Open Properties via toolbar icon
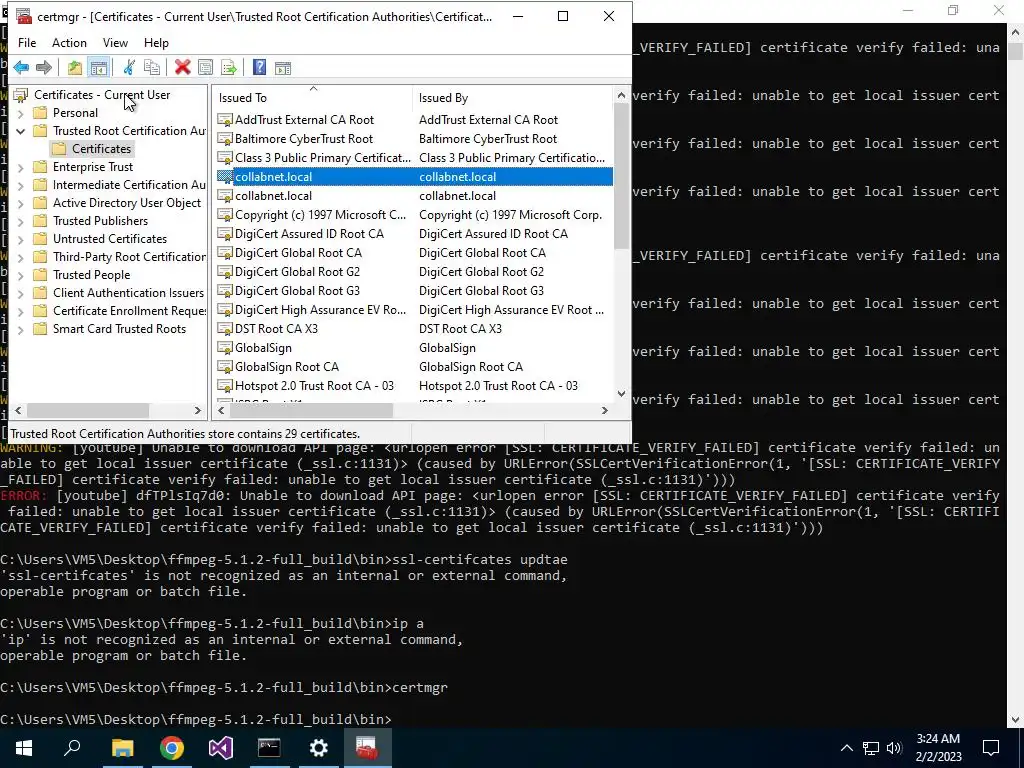Image resolution: width=1024 pixels, height=768 pixels. (x=205, y=67)
